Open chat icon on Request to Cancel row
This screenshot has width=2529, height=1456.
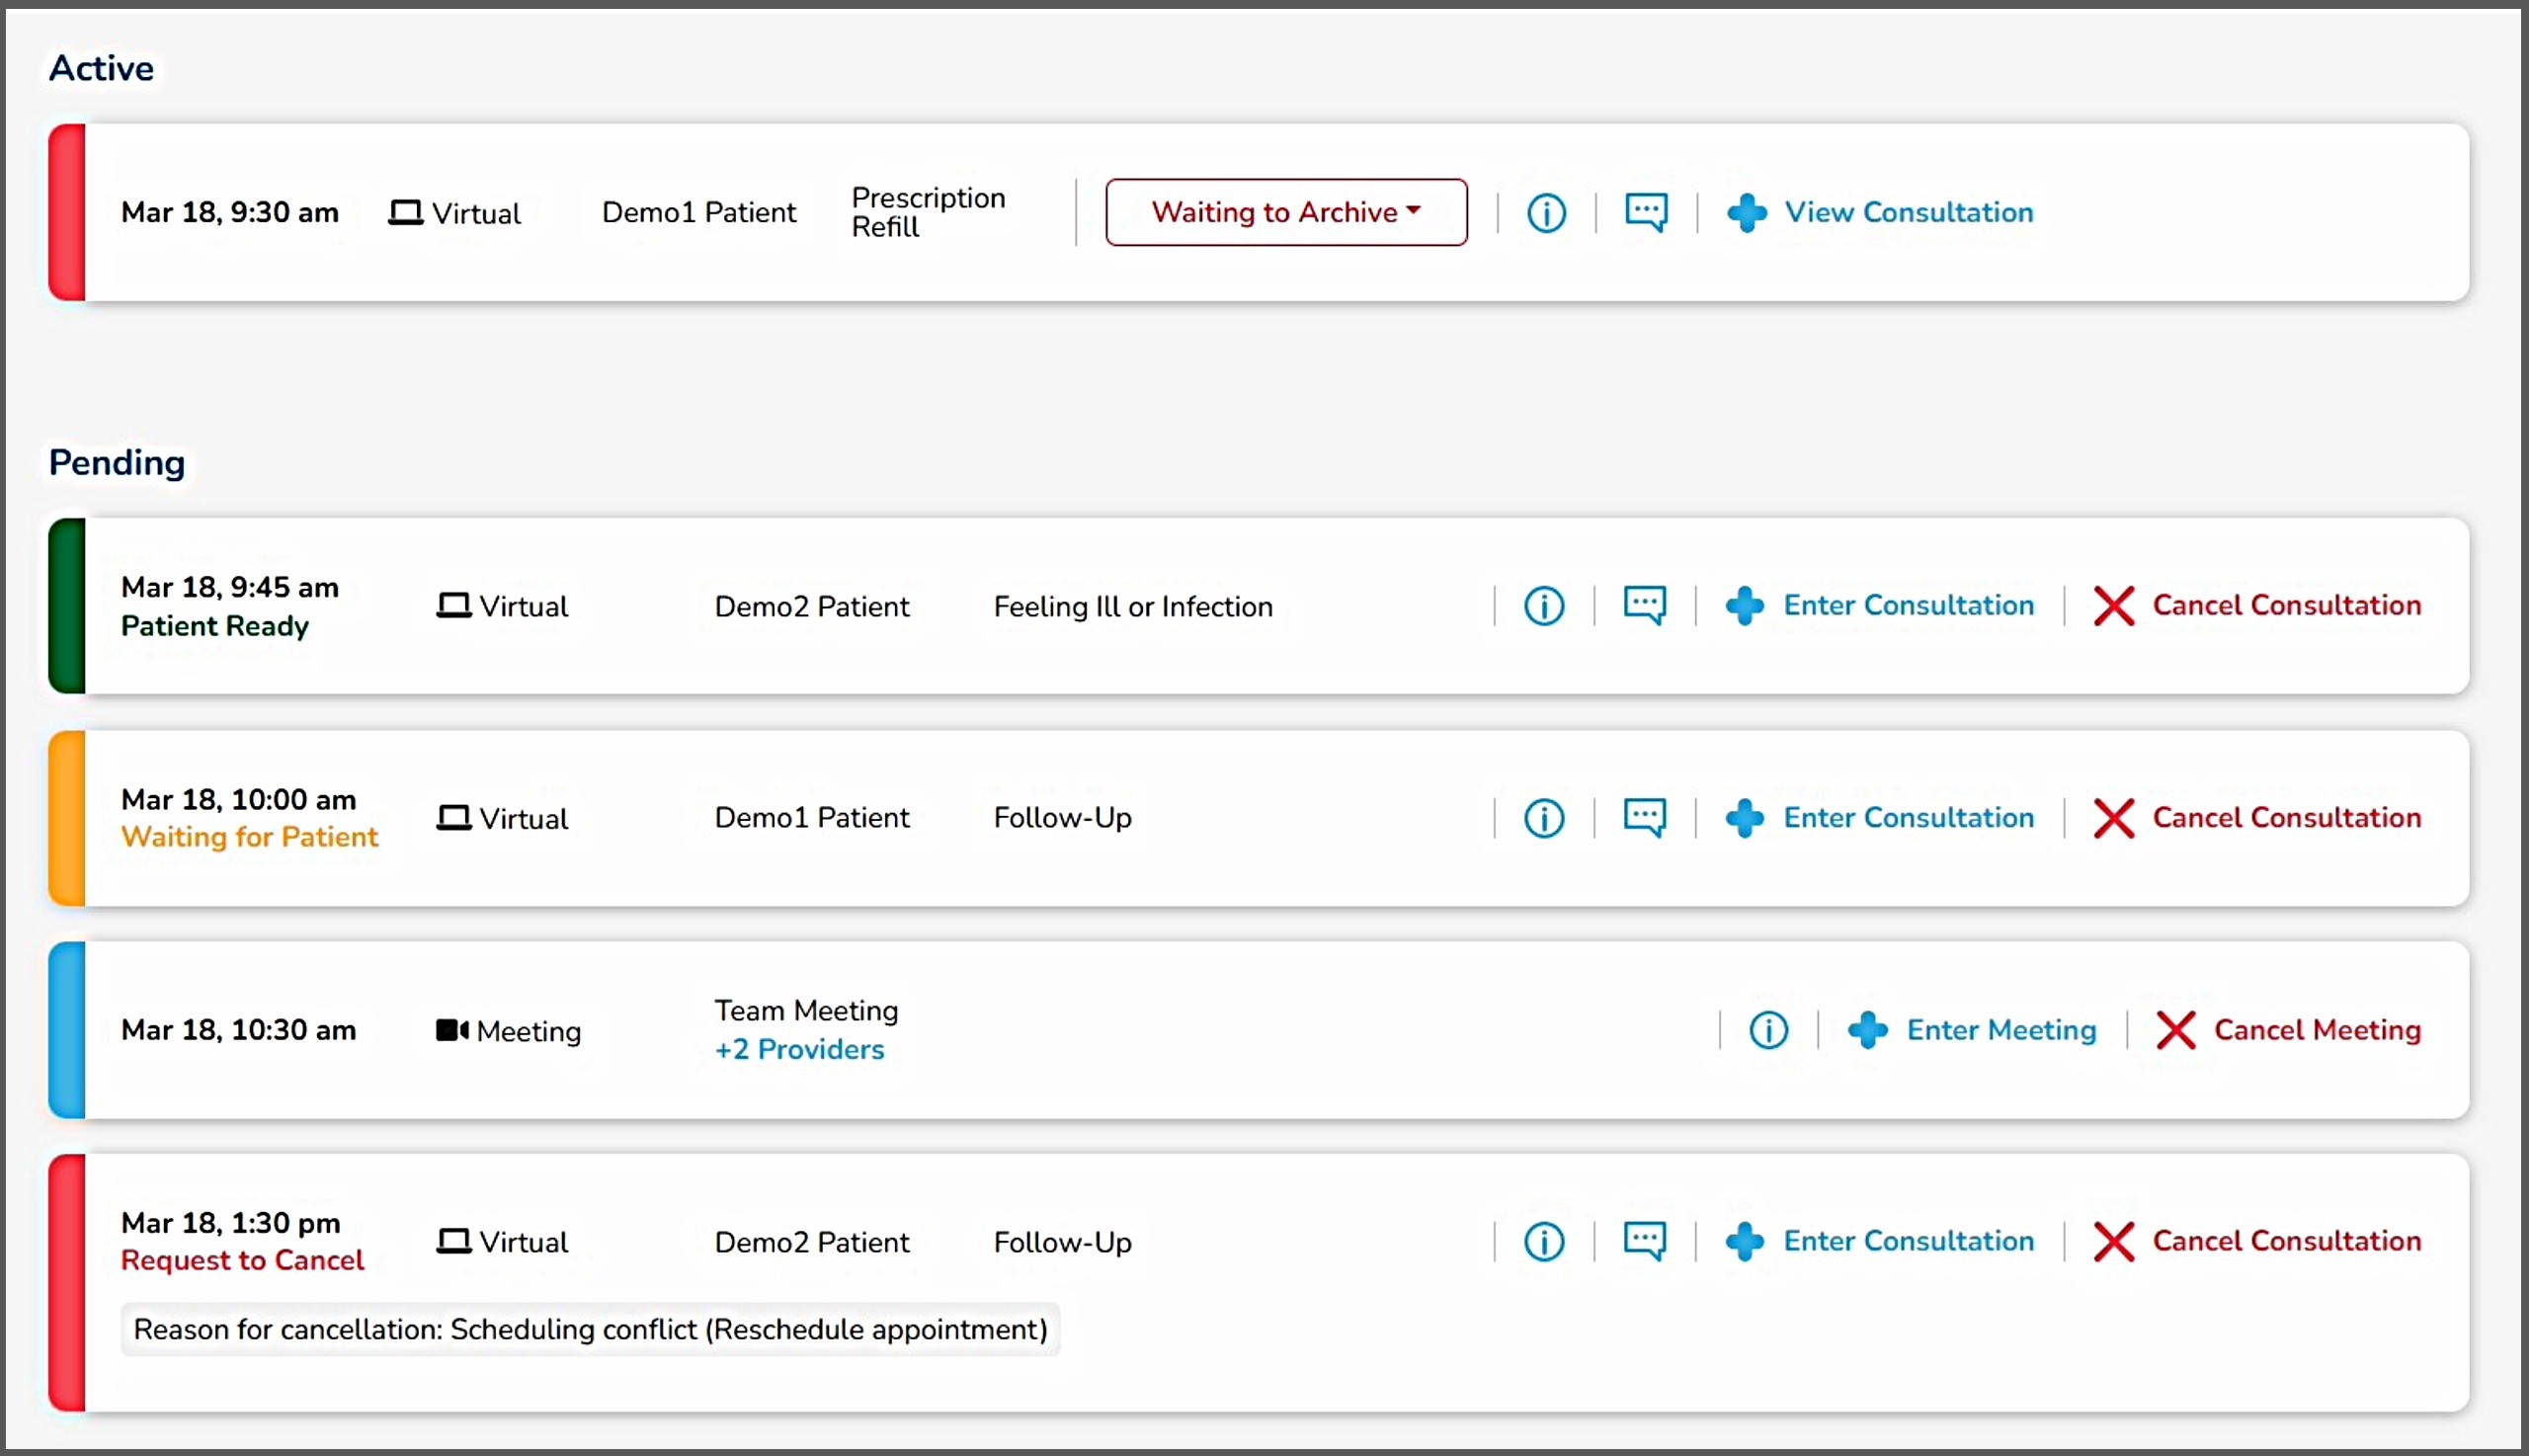point(1644,1242)
